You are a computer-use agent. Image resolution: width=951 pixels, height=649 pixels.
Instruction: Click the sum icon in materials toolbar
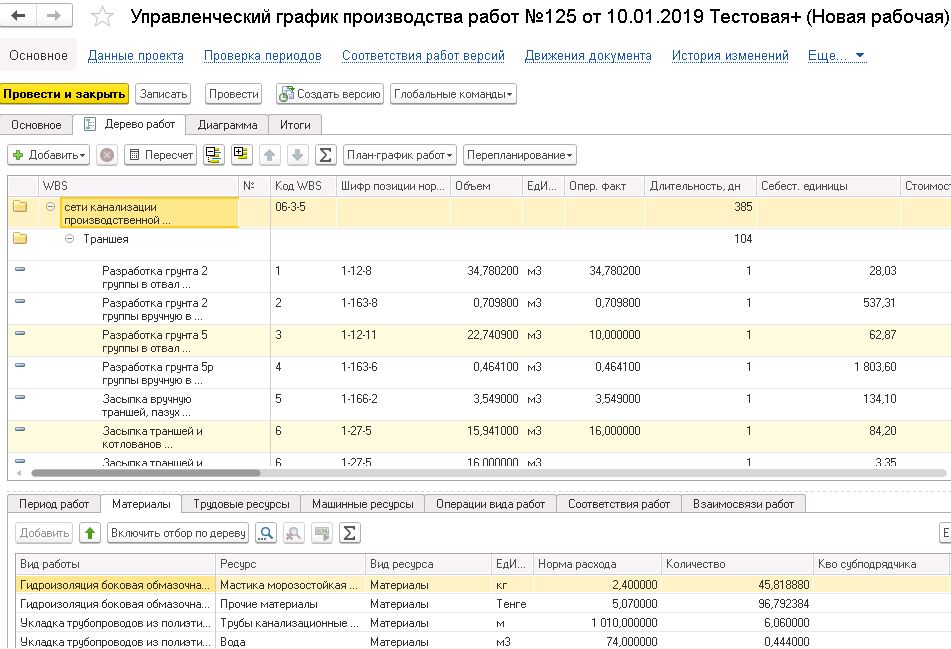click(x=349, y=533)
